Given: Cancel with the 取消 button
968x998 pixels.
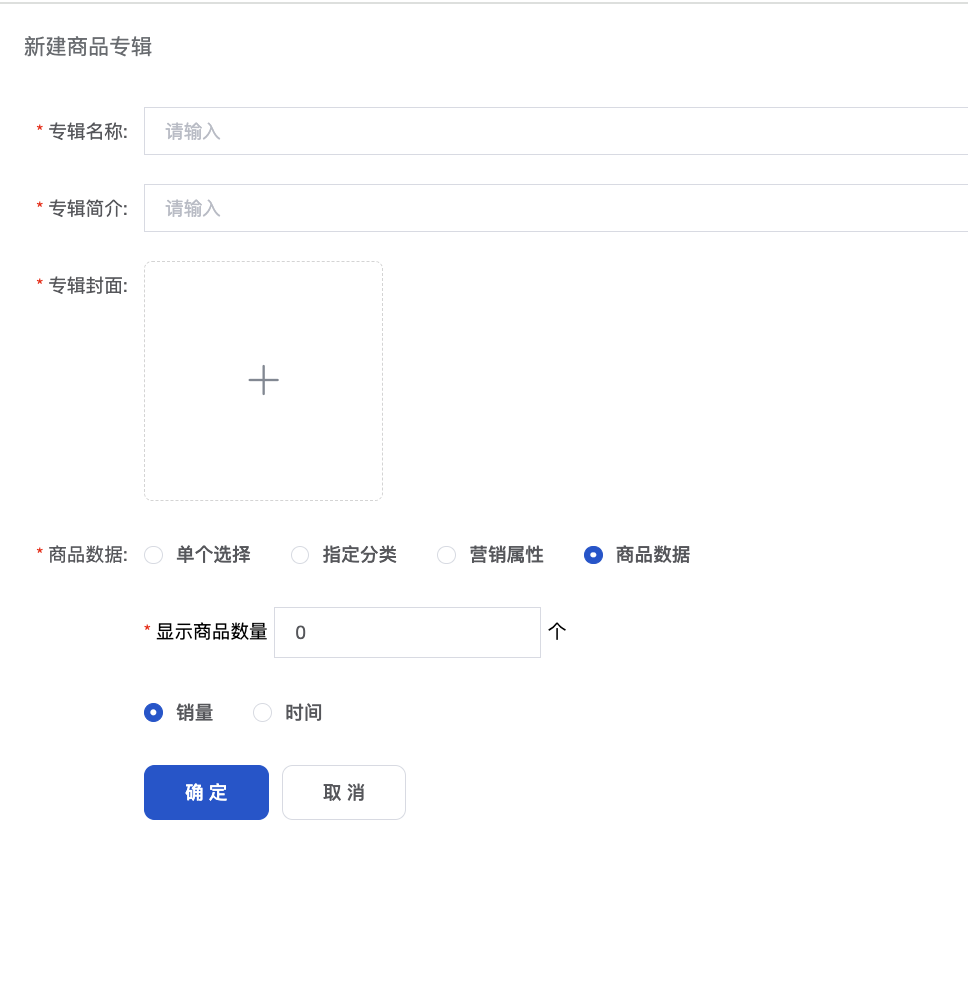Looking at the screenshot, I should [x=344, y=792].
